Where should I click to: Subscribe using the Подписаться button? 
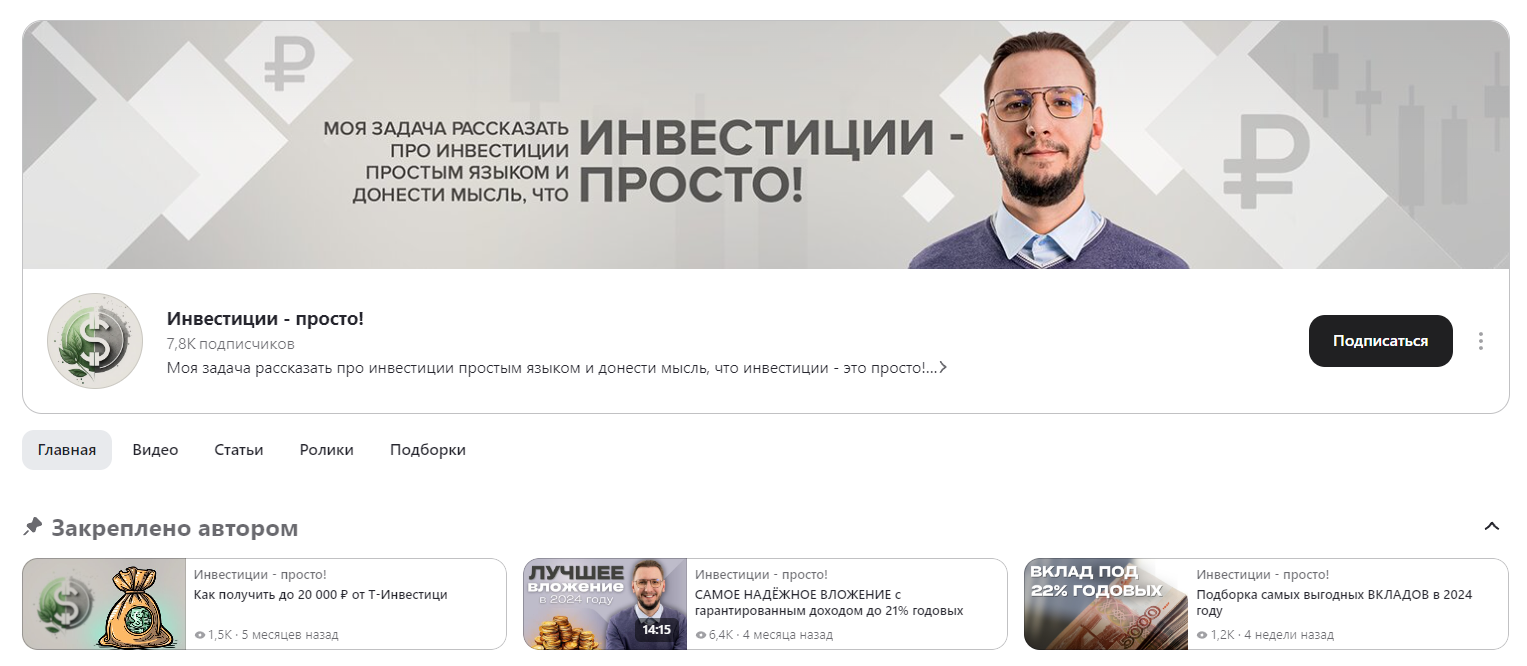1380,341
